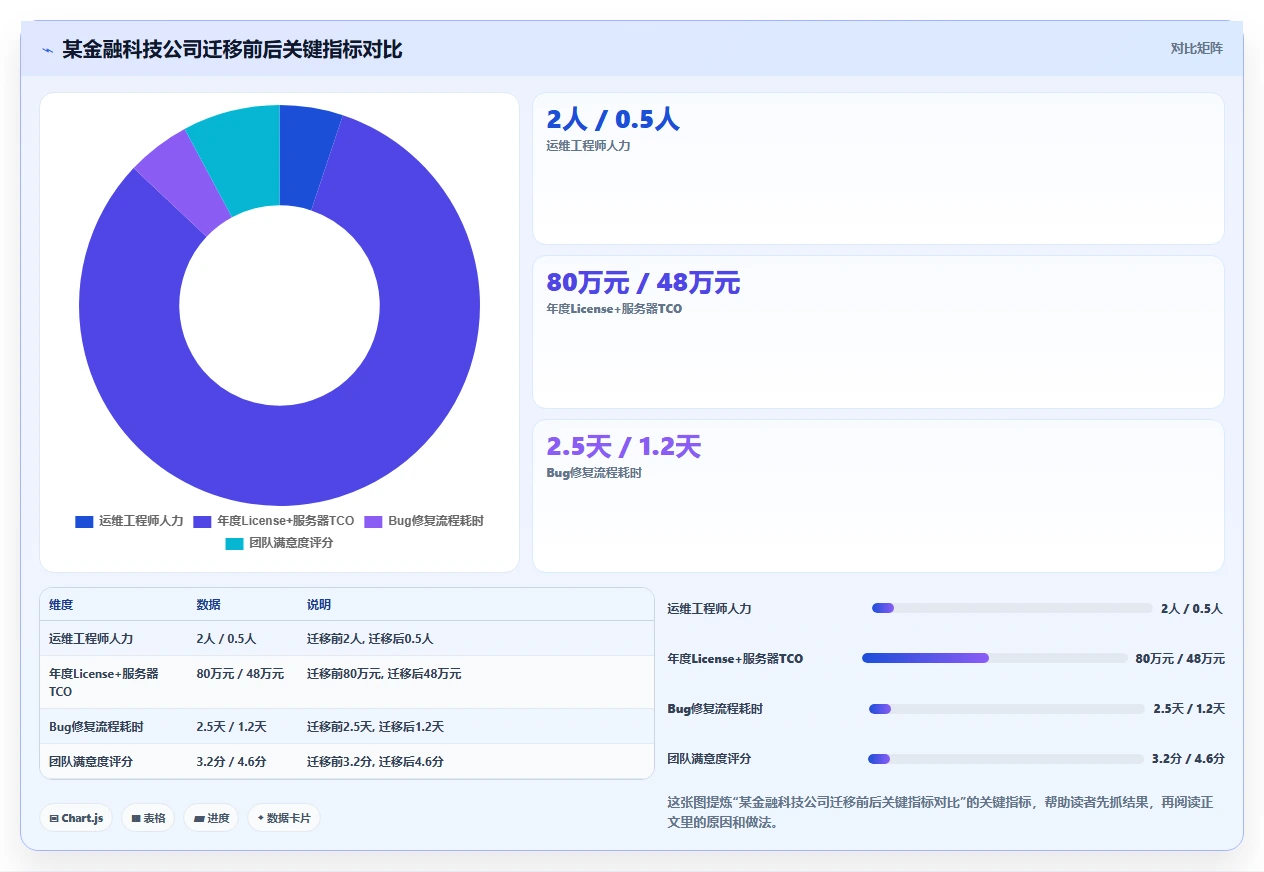Viewport: 1264px width, 872px height.
Task: Click table cell 团队满意度评分
Action: click(x=91, y=762)
